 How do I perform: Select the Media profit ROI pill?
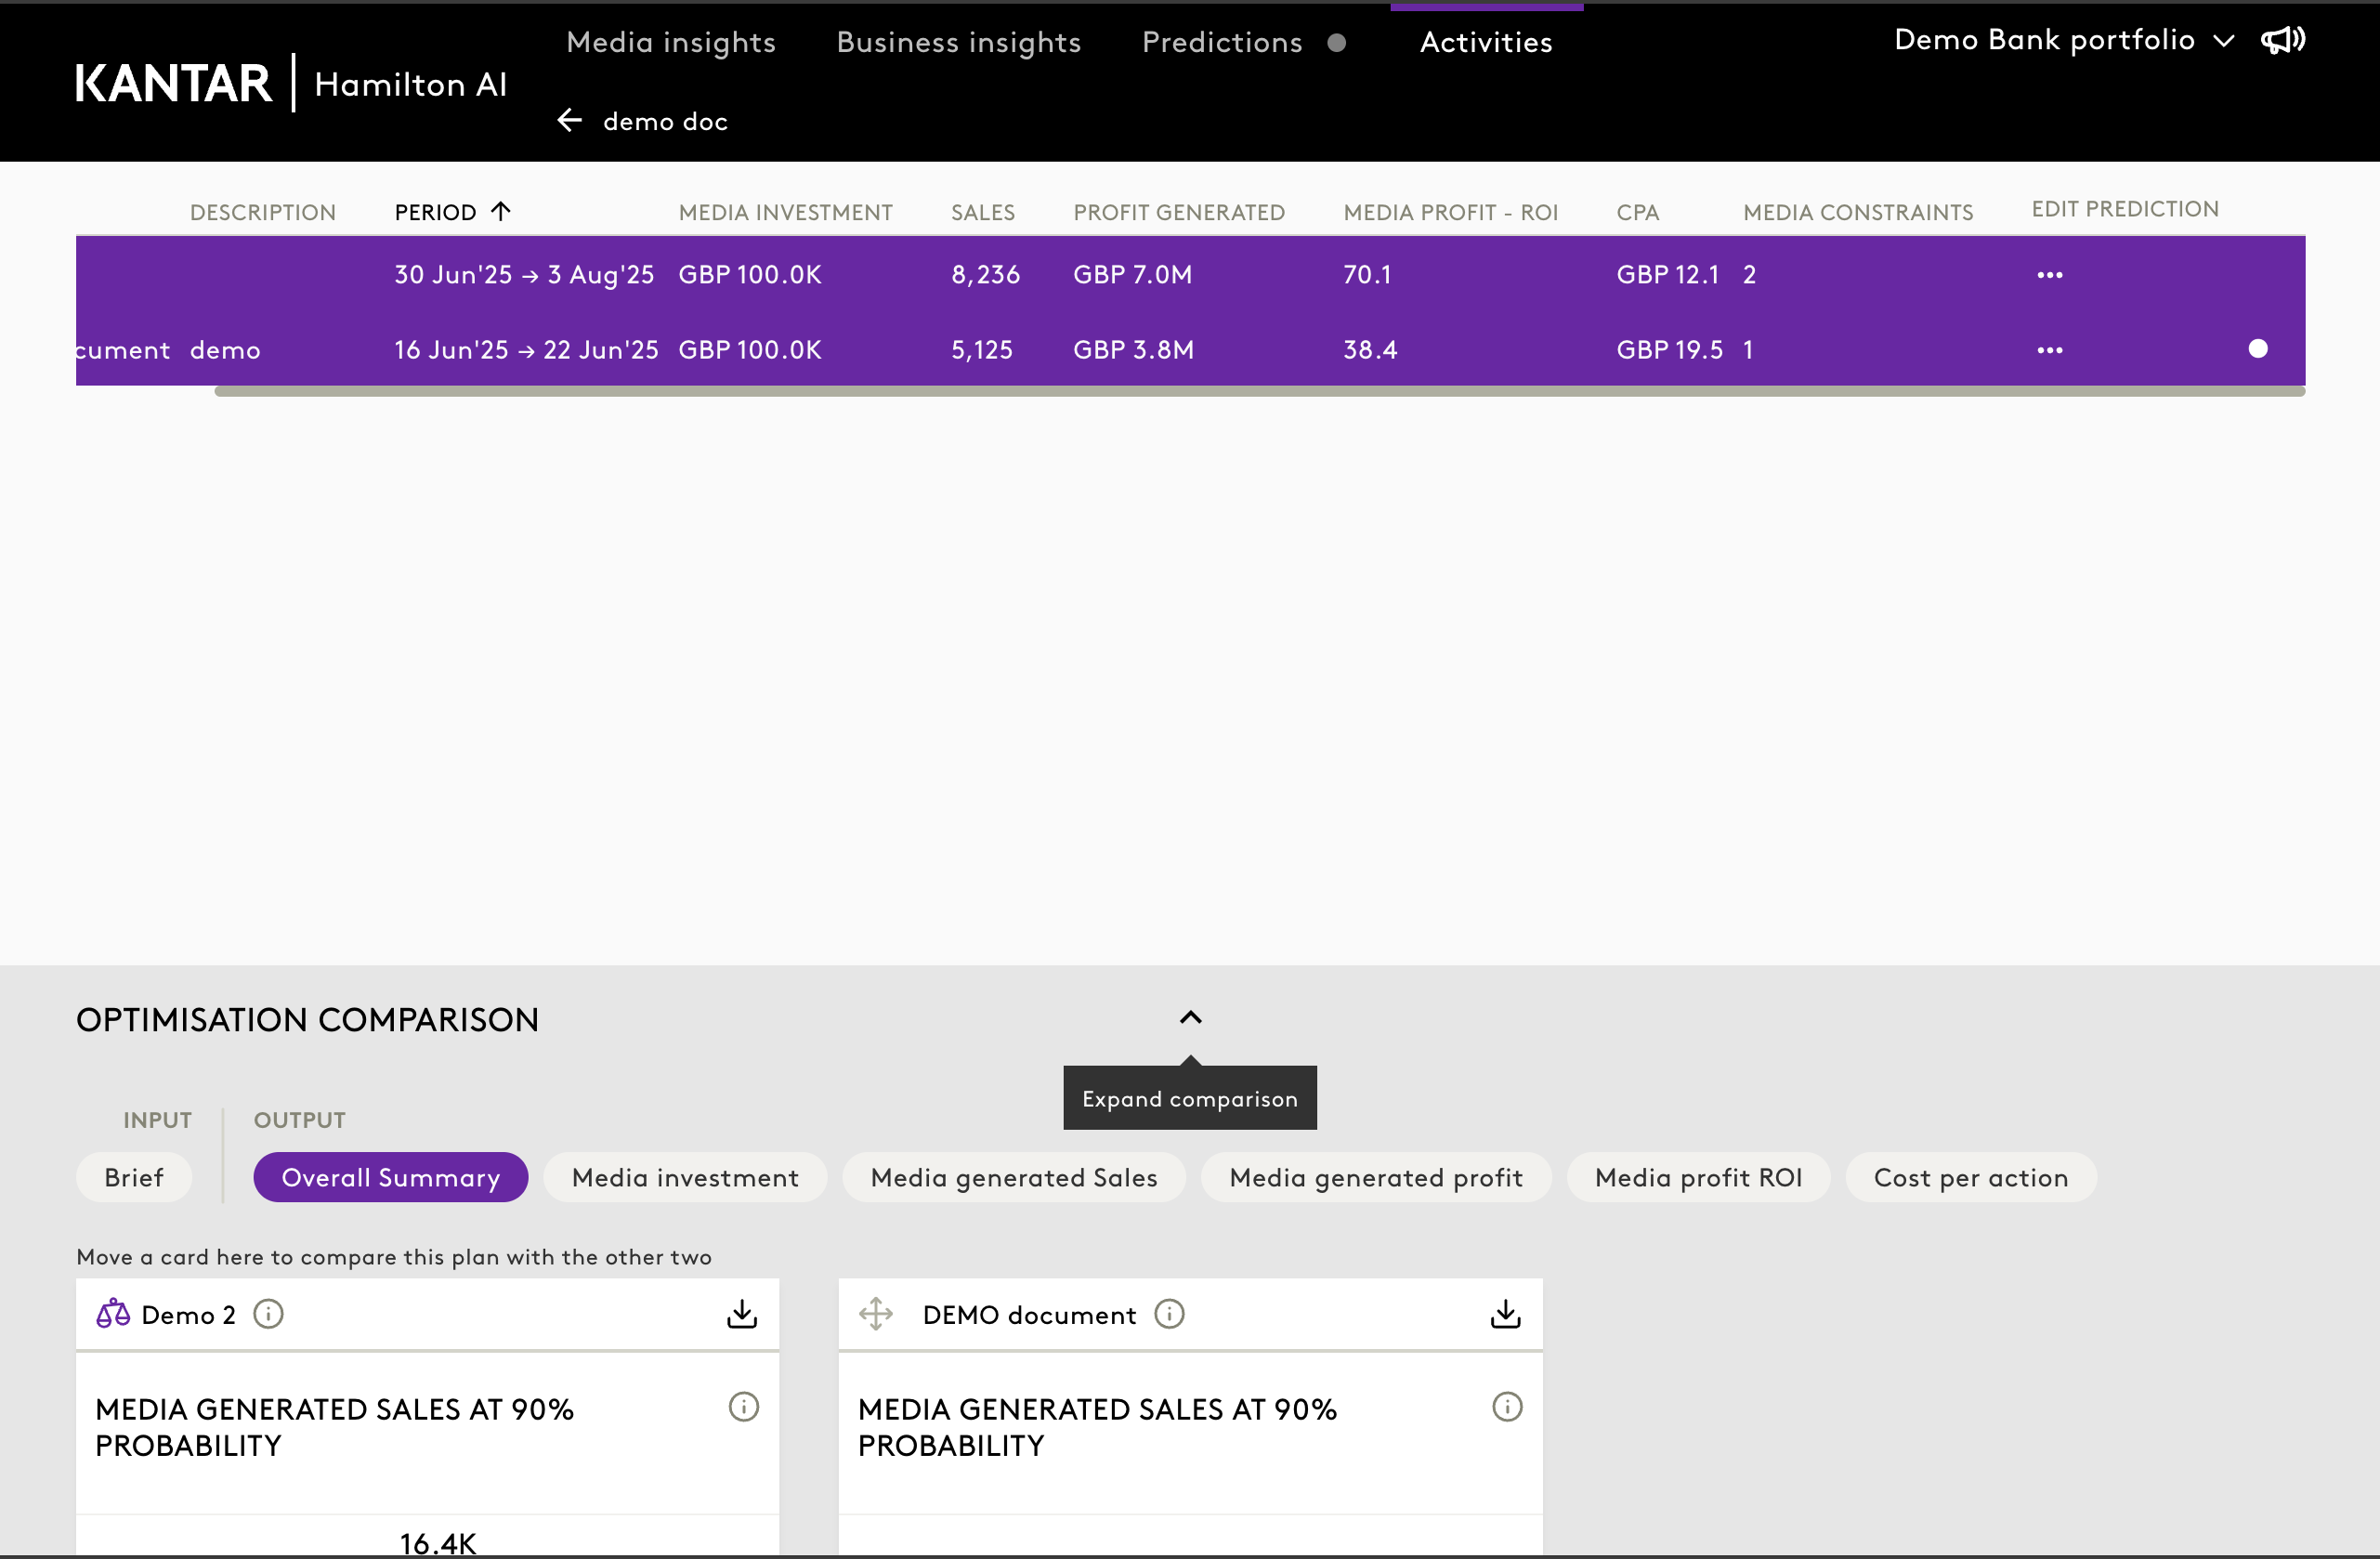[x=1698, y=1178]
